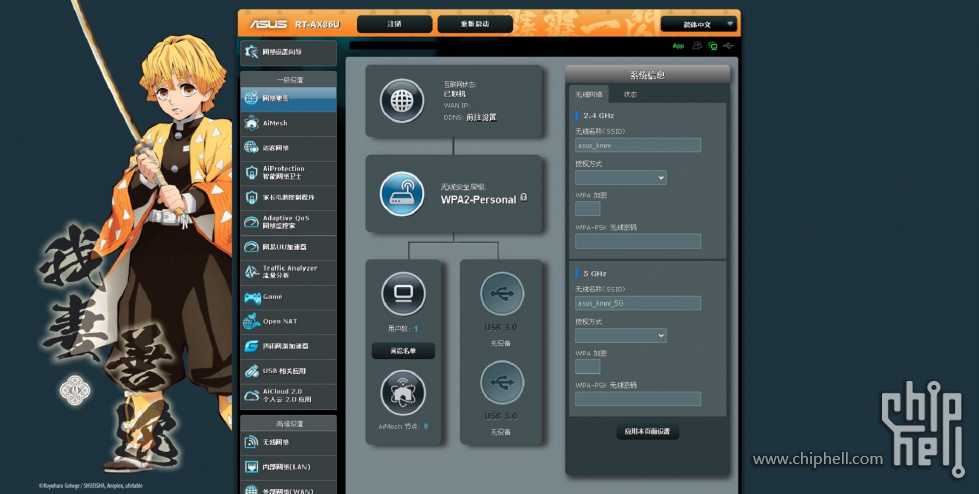979x494 pixels.
Task: Open 无线网络 under 高级设置
Action: (288, 442)
